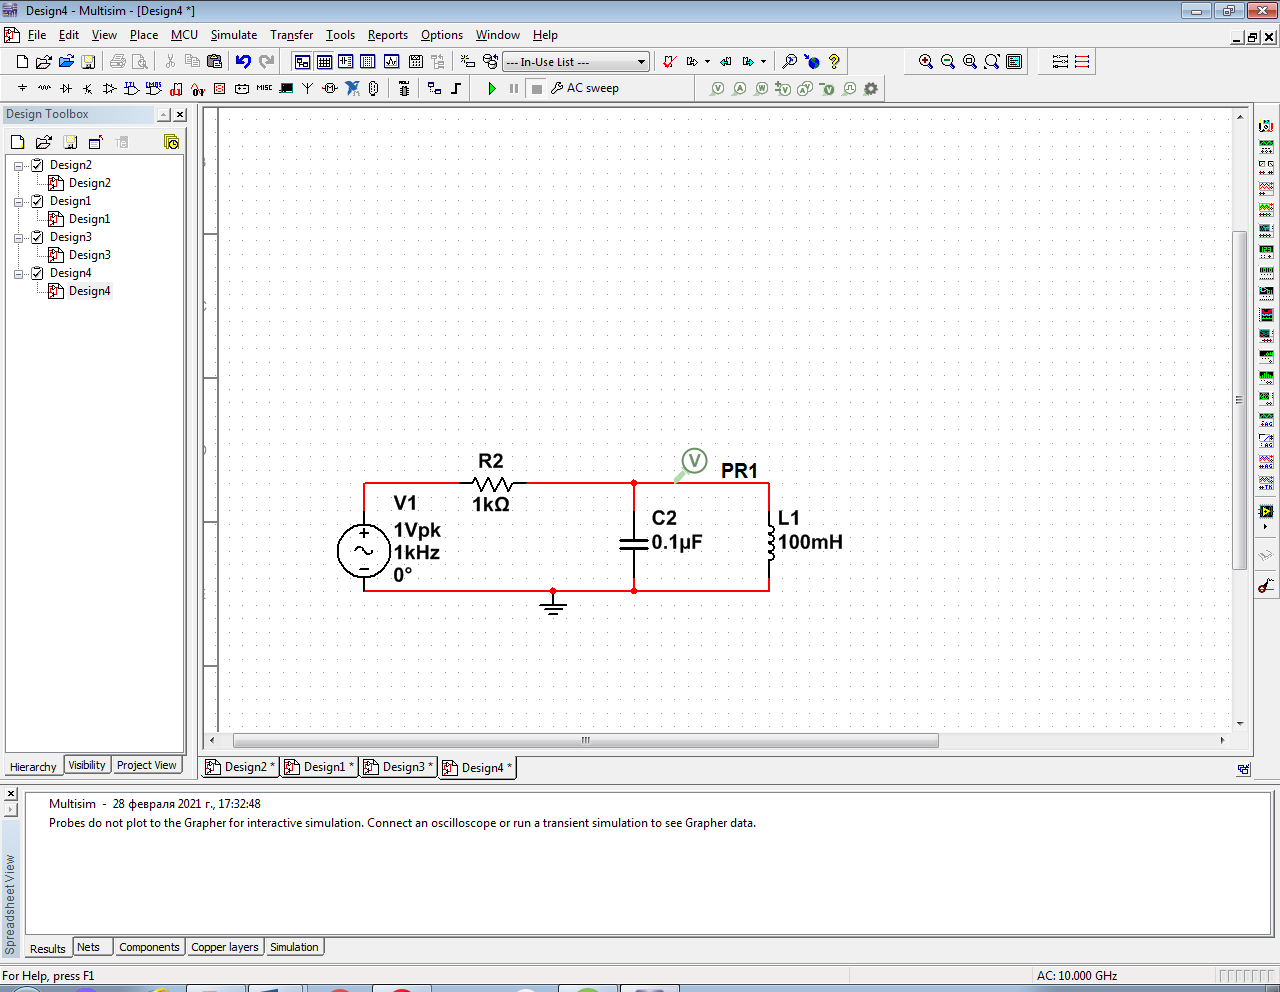Switch to the Hierarchy tab
This screenshot has width=1280, height=992.
pyautogui.click(x=33, y=767)
